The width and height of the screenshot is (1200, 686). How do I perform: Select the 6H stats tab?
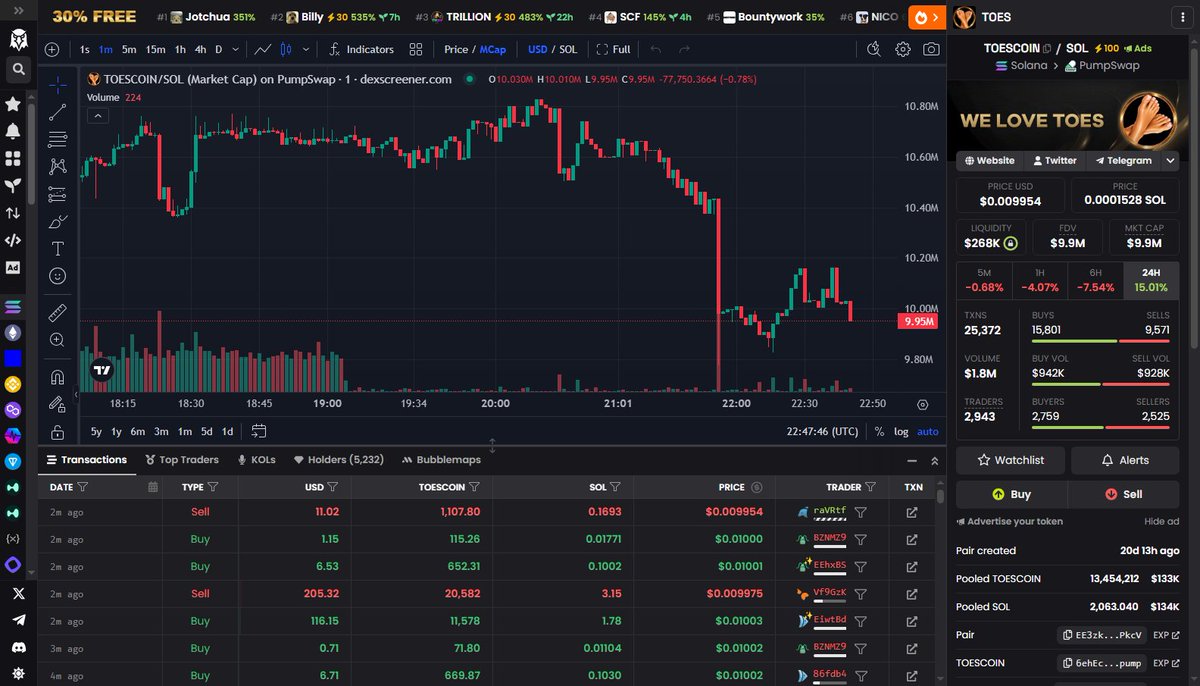click(x=1096, y=280)
